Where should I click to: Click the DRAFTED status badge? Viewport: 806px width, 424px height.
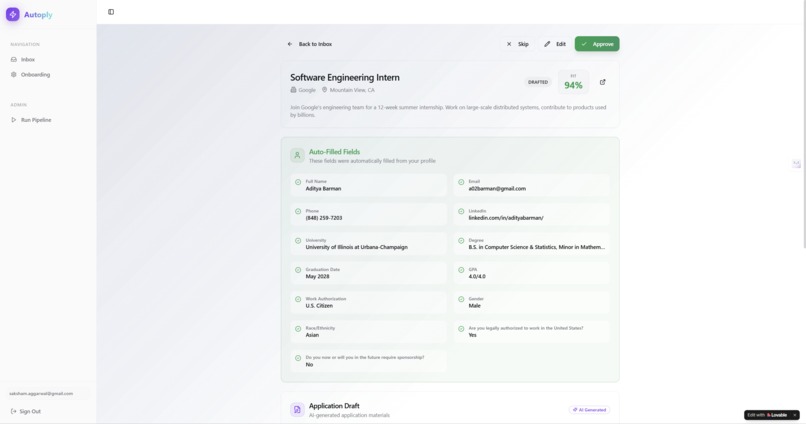point(538,82)
